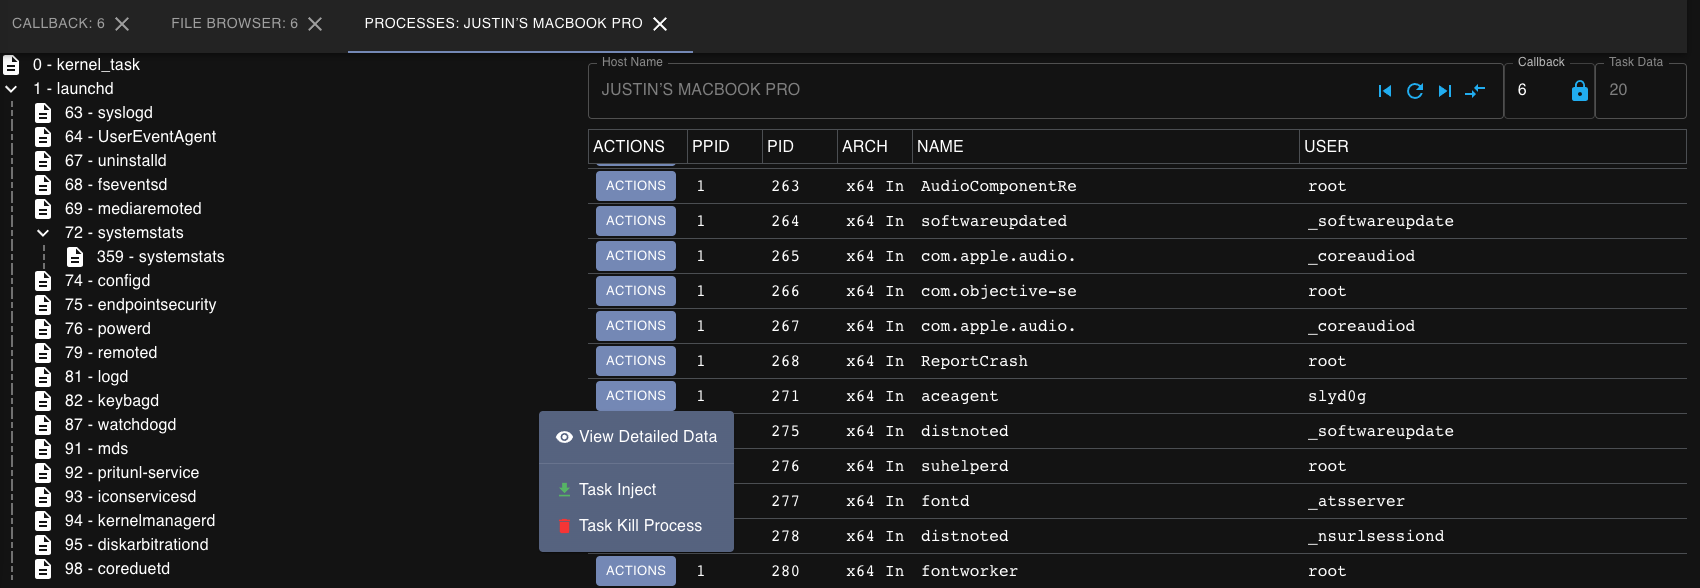Click the file icon next to 74 - configd
The image size is (1700, 588).
click(x=43, y=281)
